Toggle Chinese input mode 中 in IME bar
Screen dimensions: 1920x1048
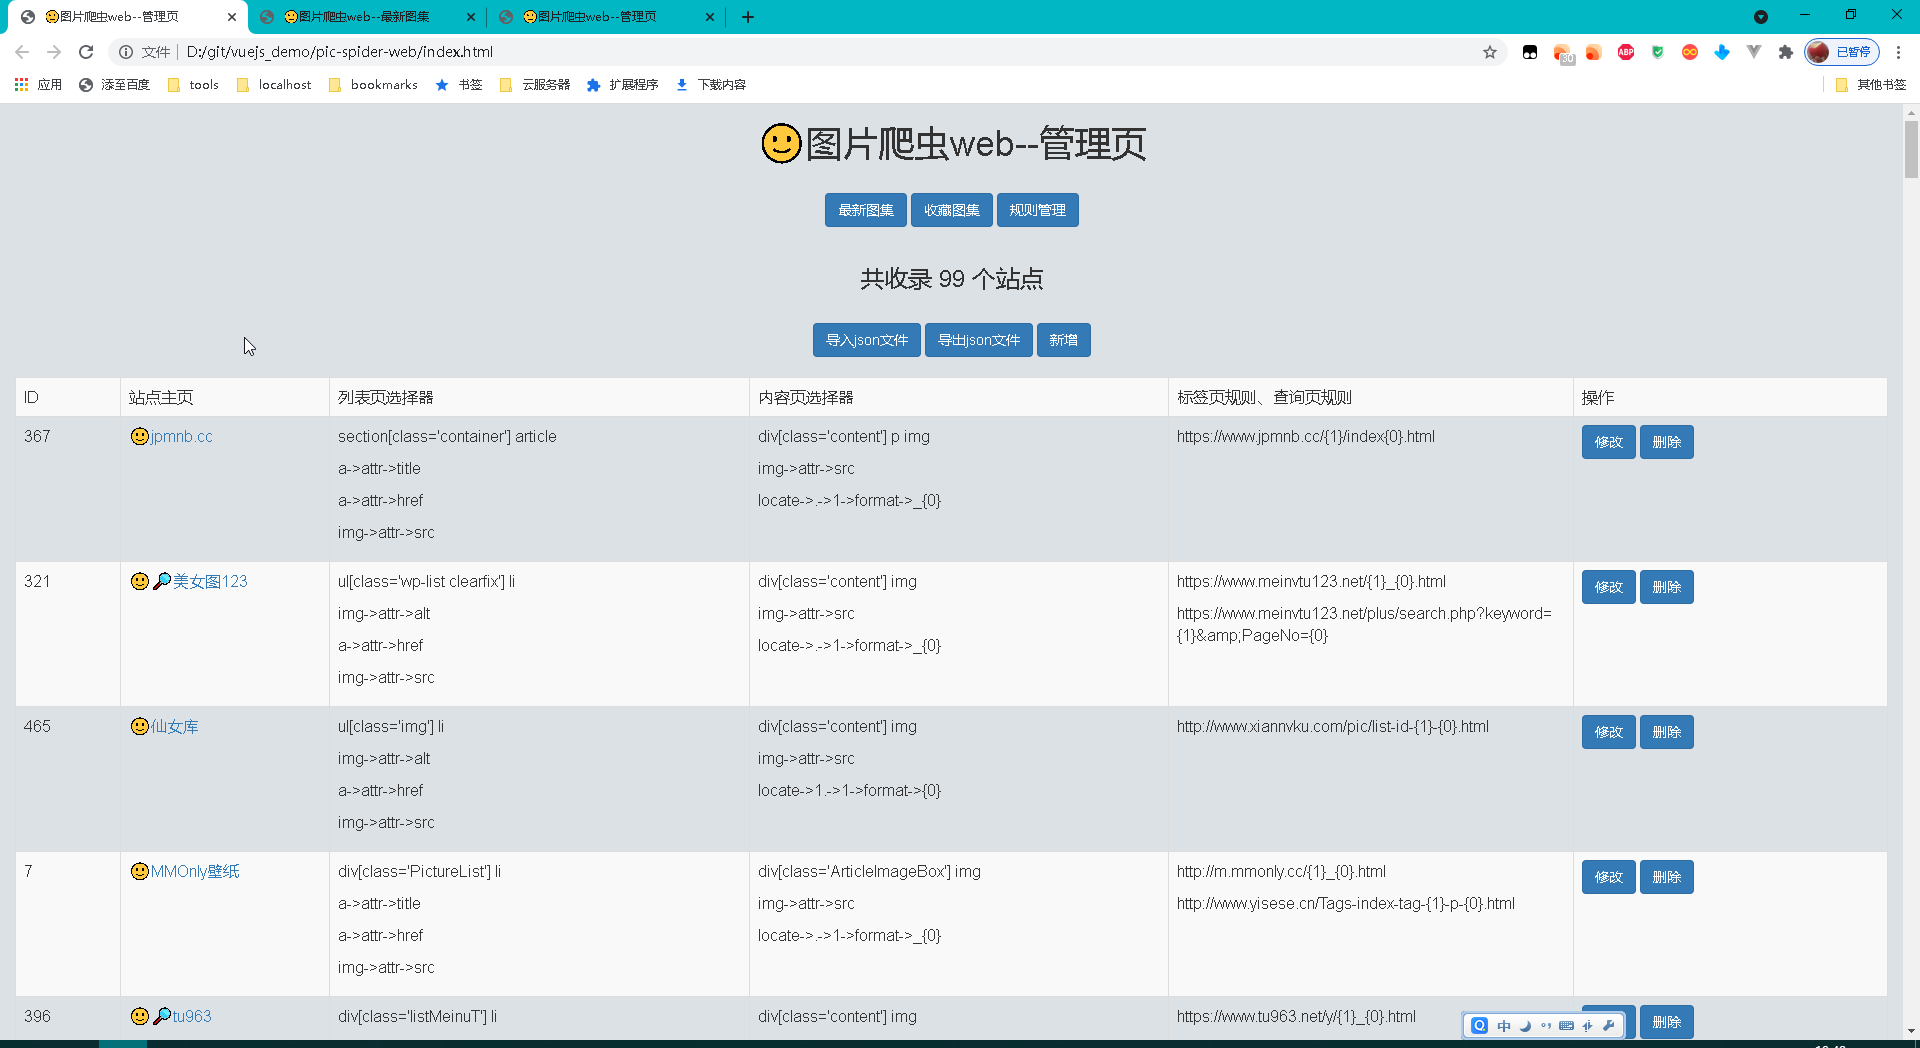(1504, 1025)
